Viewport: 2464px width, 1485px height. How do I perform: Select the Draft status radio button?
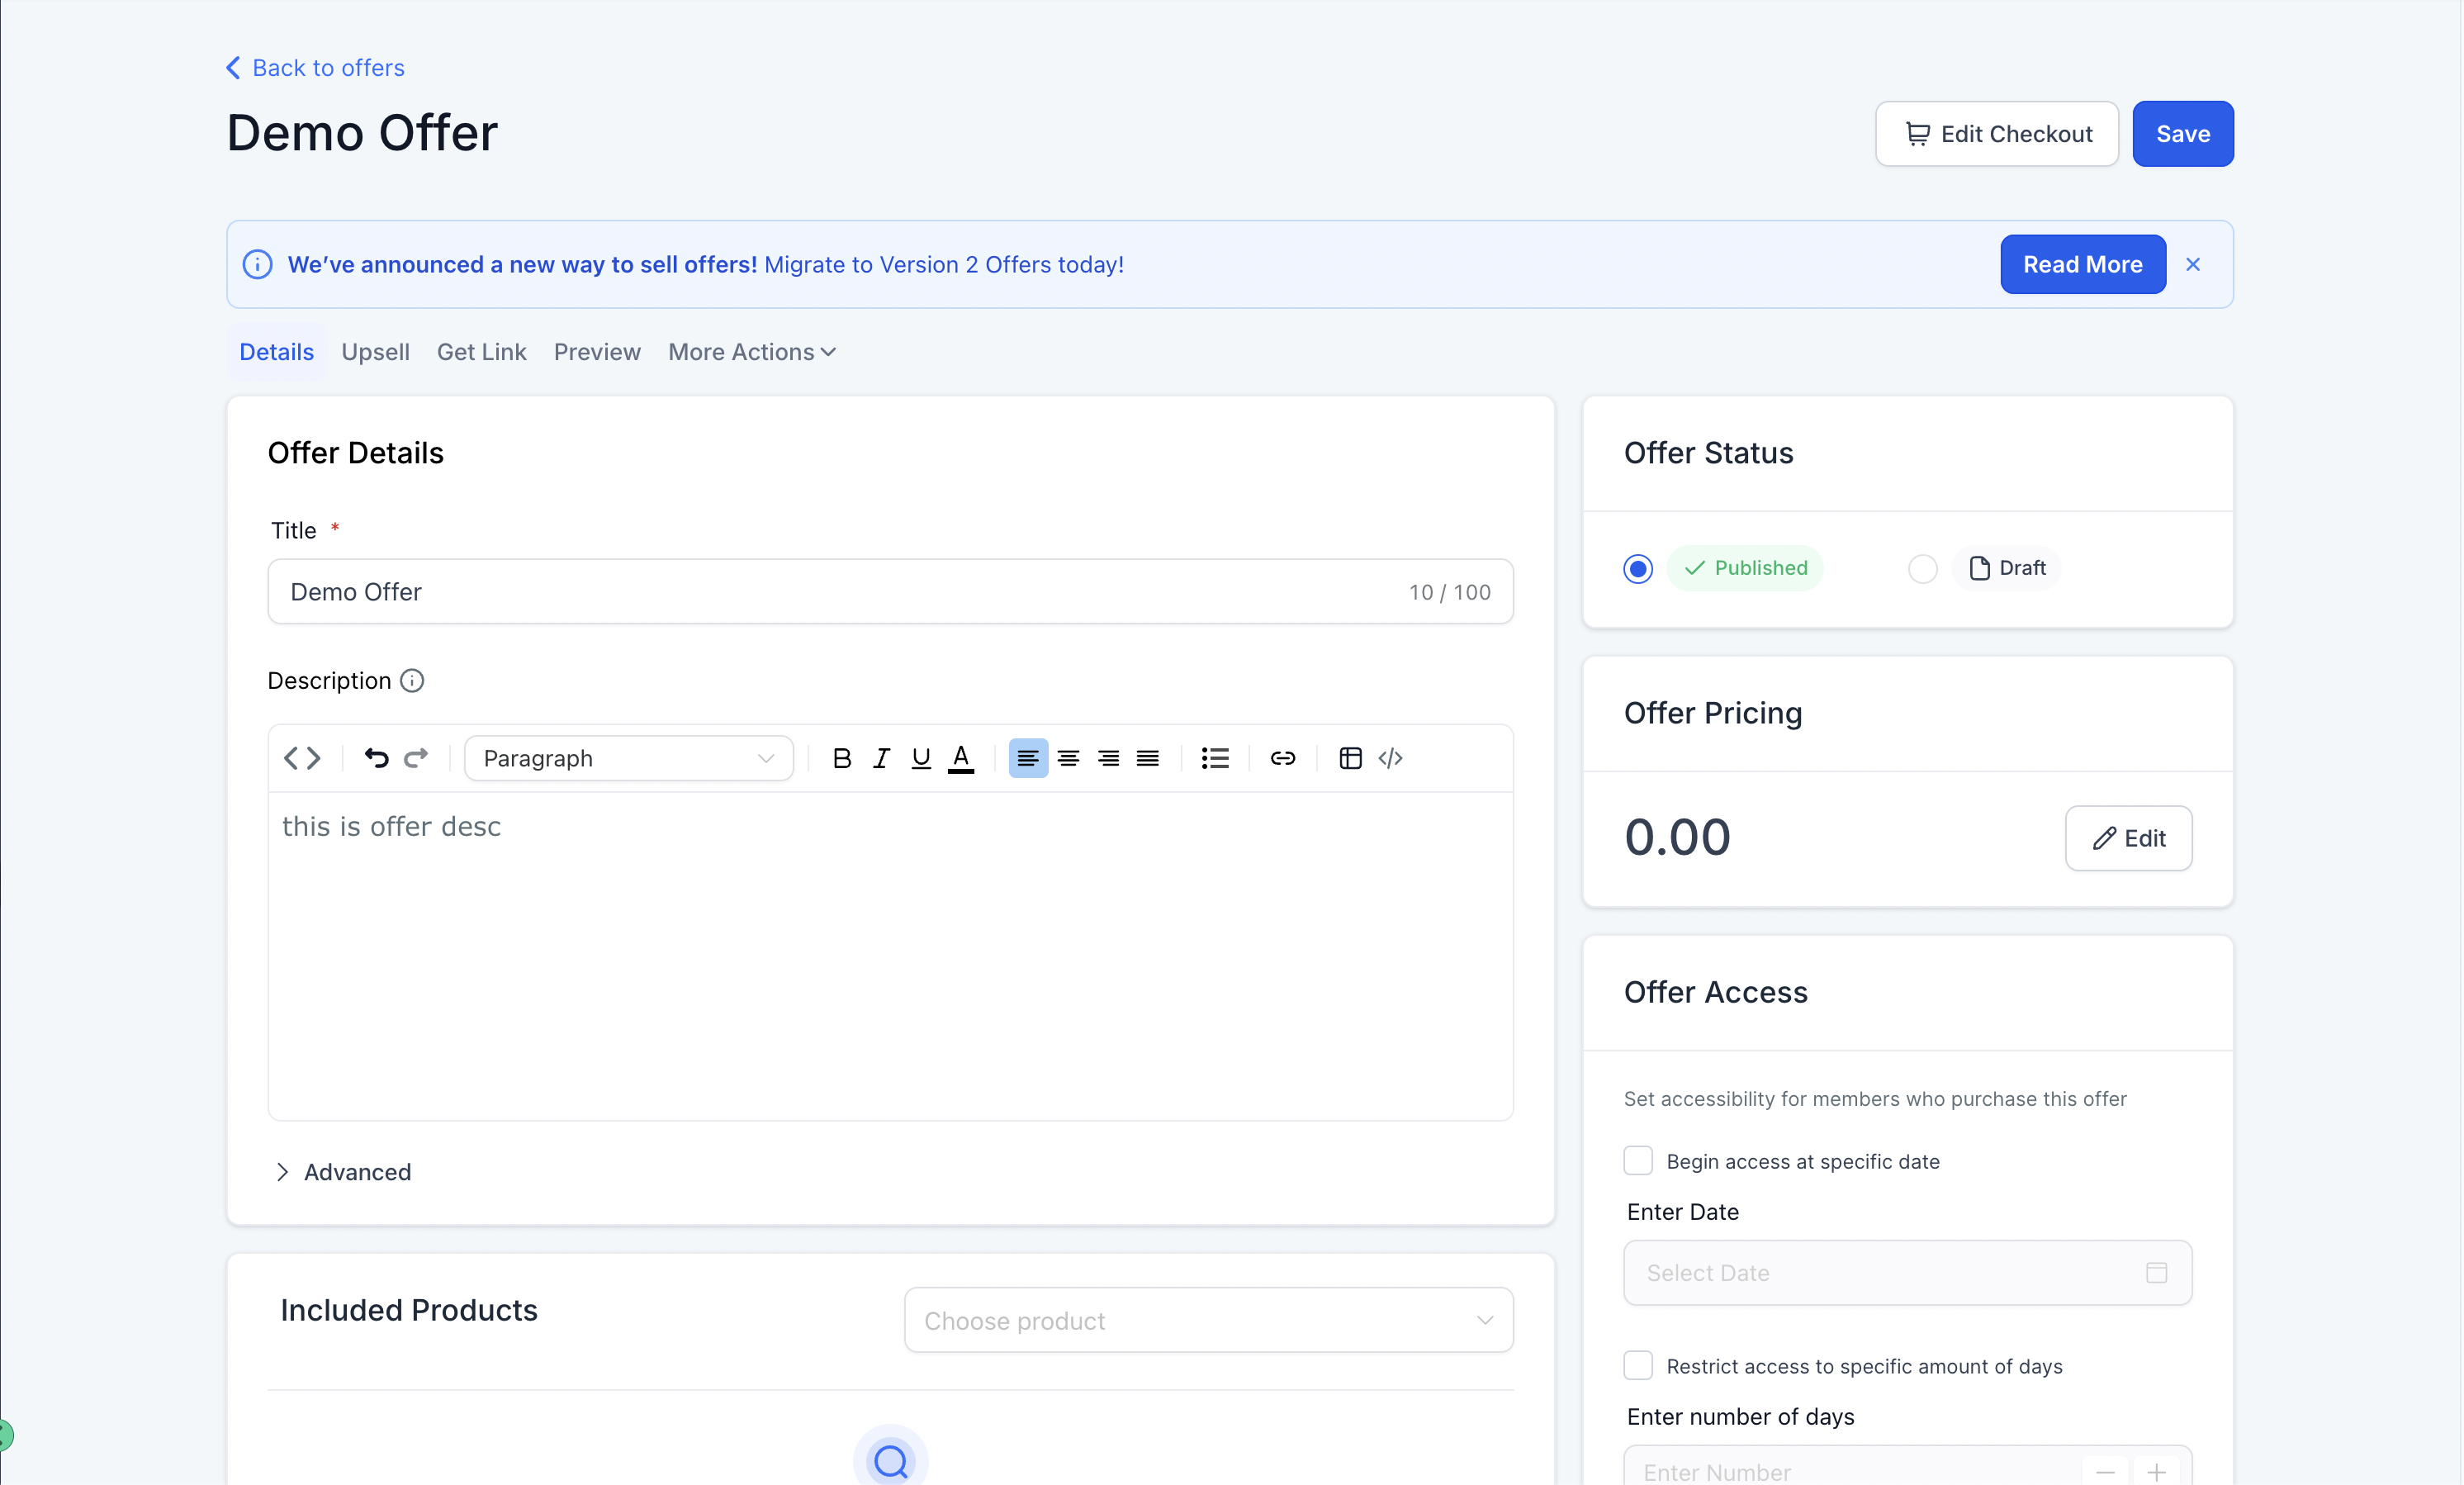pos(1922,569)
